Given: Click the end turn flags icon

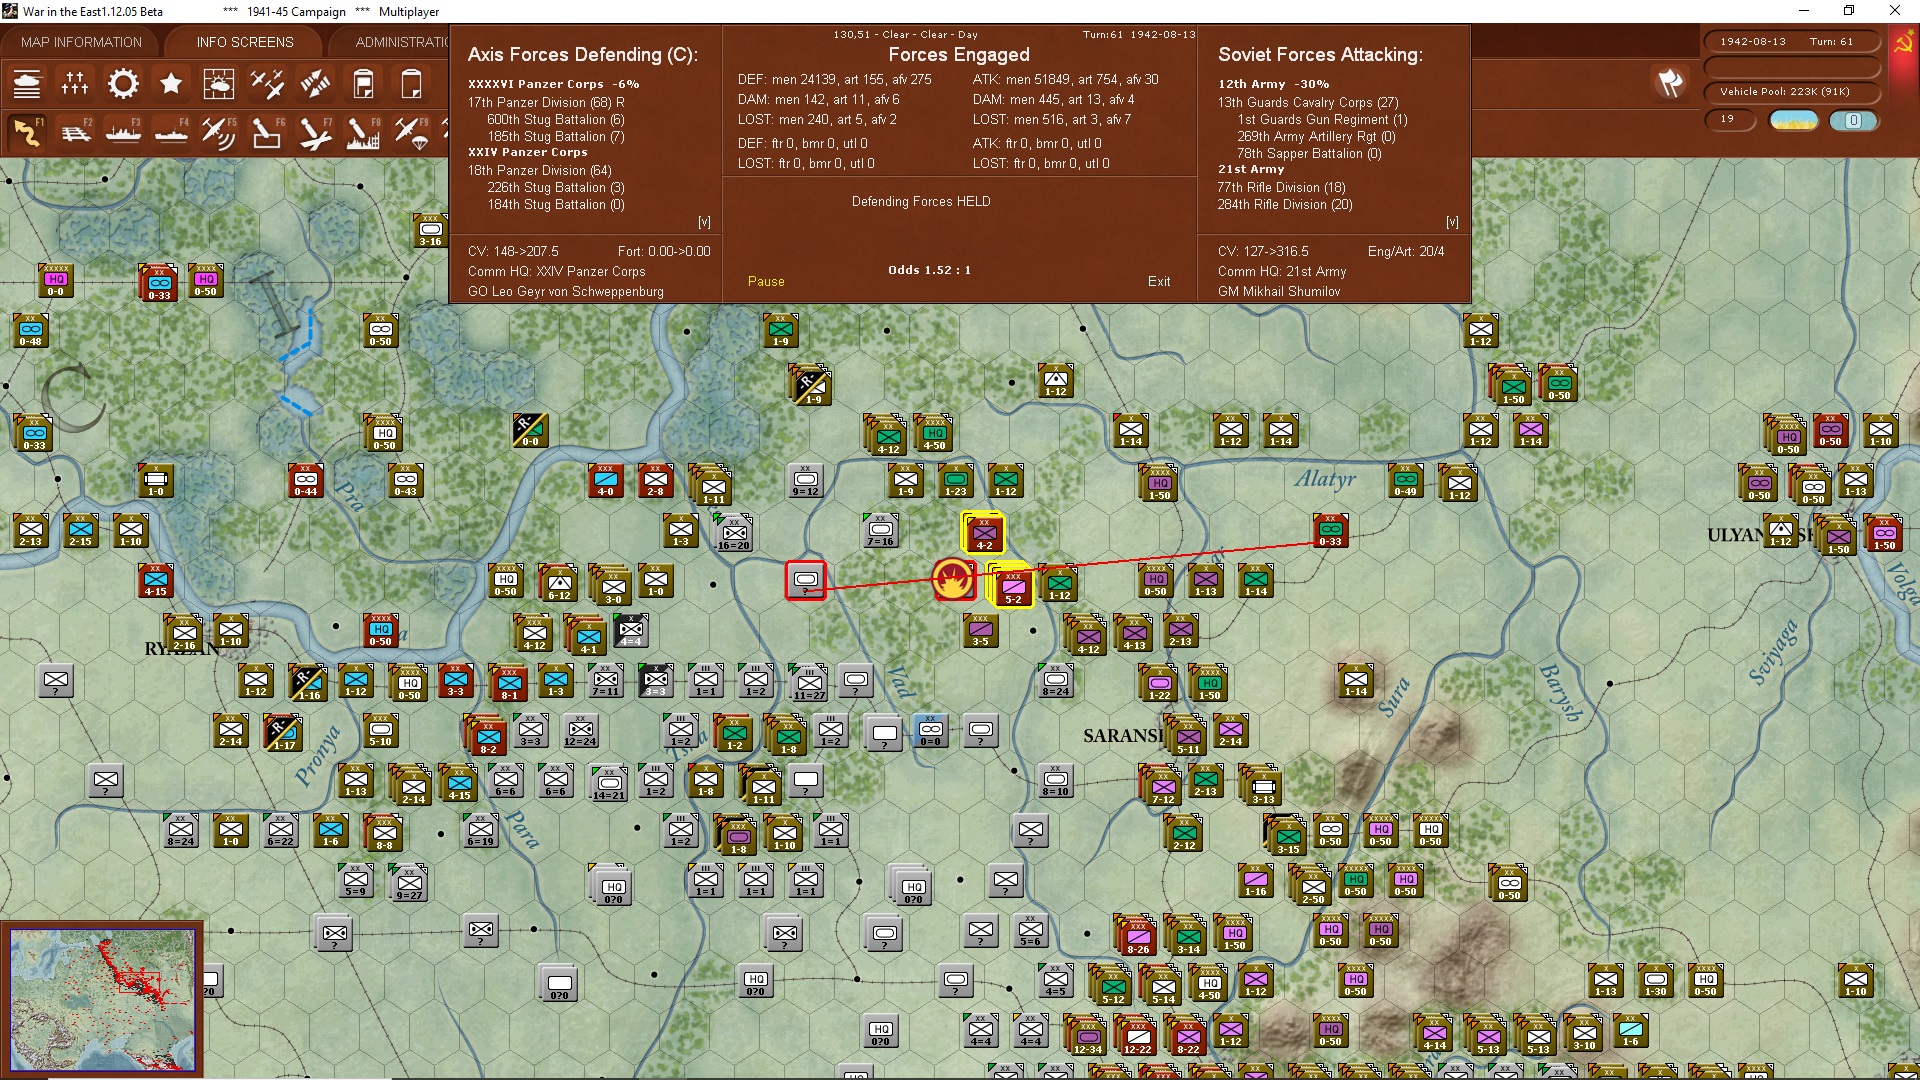Looking at the screenshot, I should pyautogui.click(x=1670, y=84).
